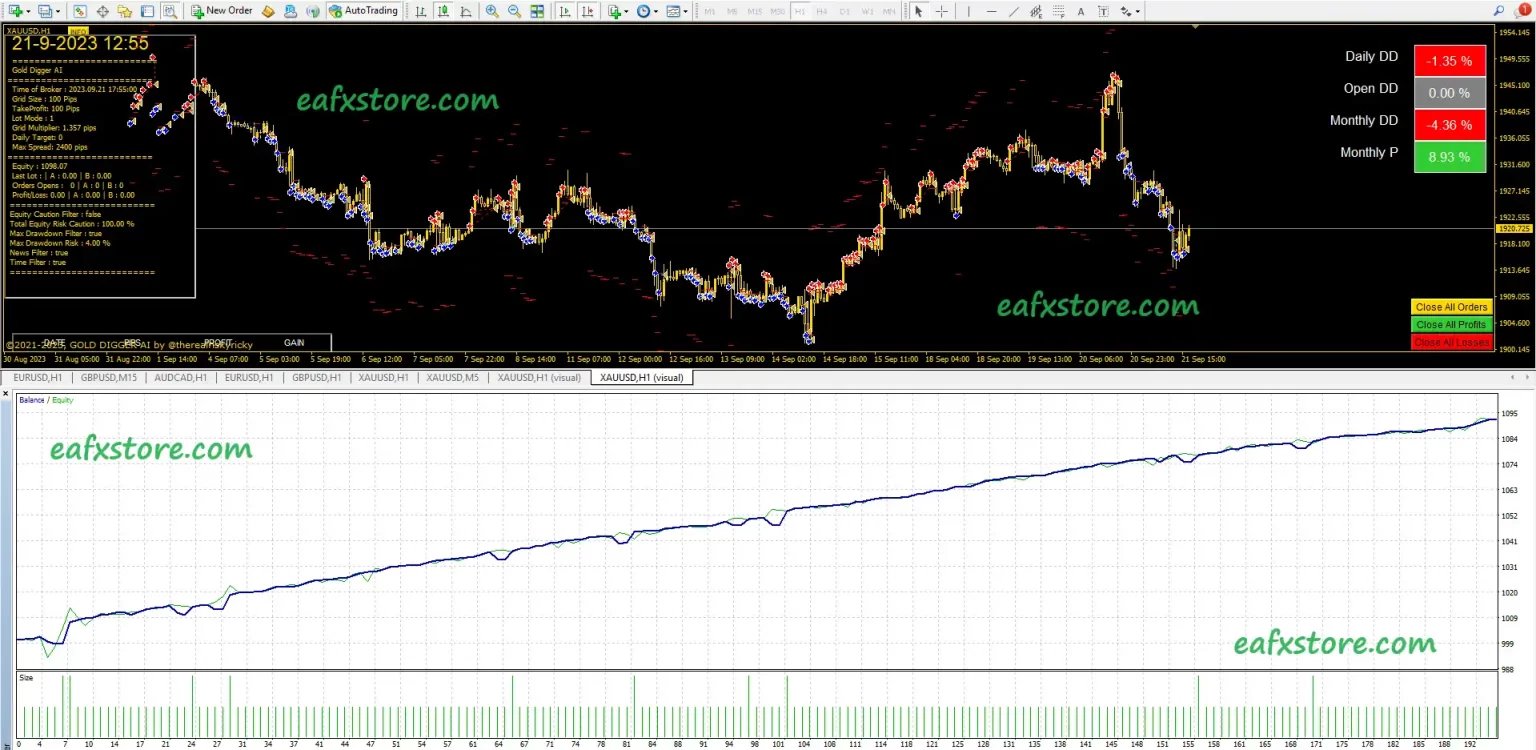The image size is (1536, 750).
Task: Switch to the EURUSD,H1 first tab
Action: 38,378
